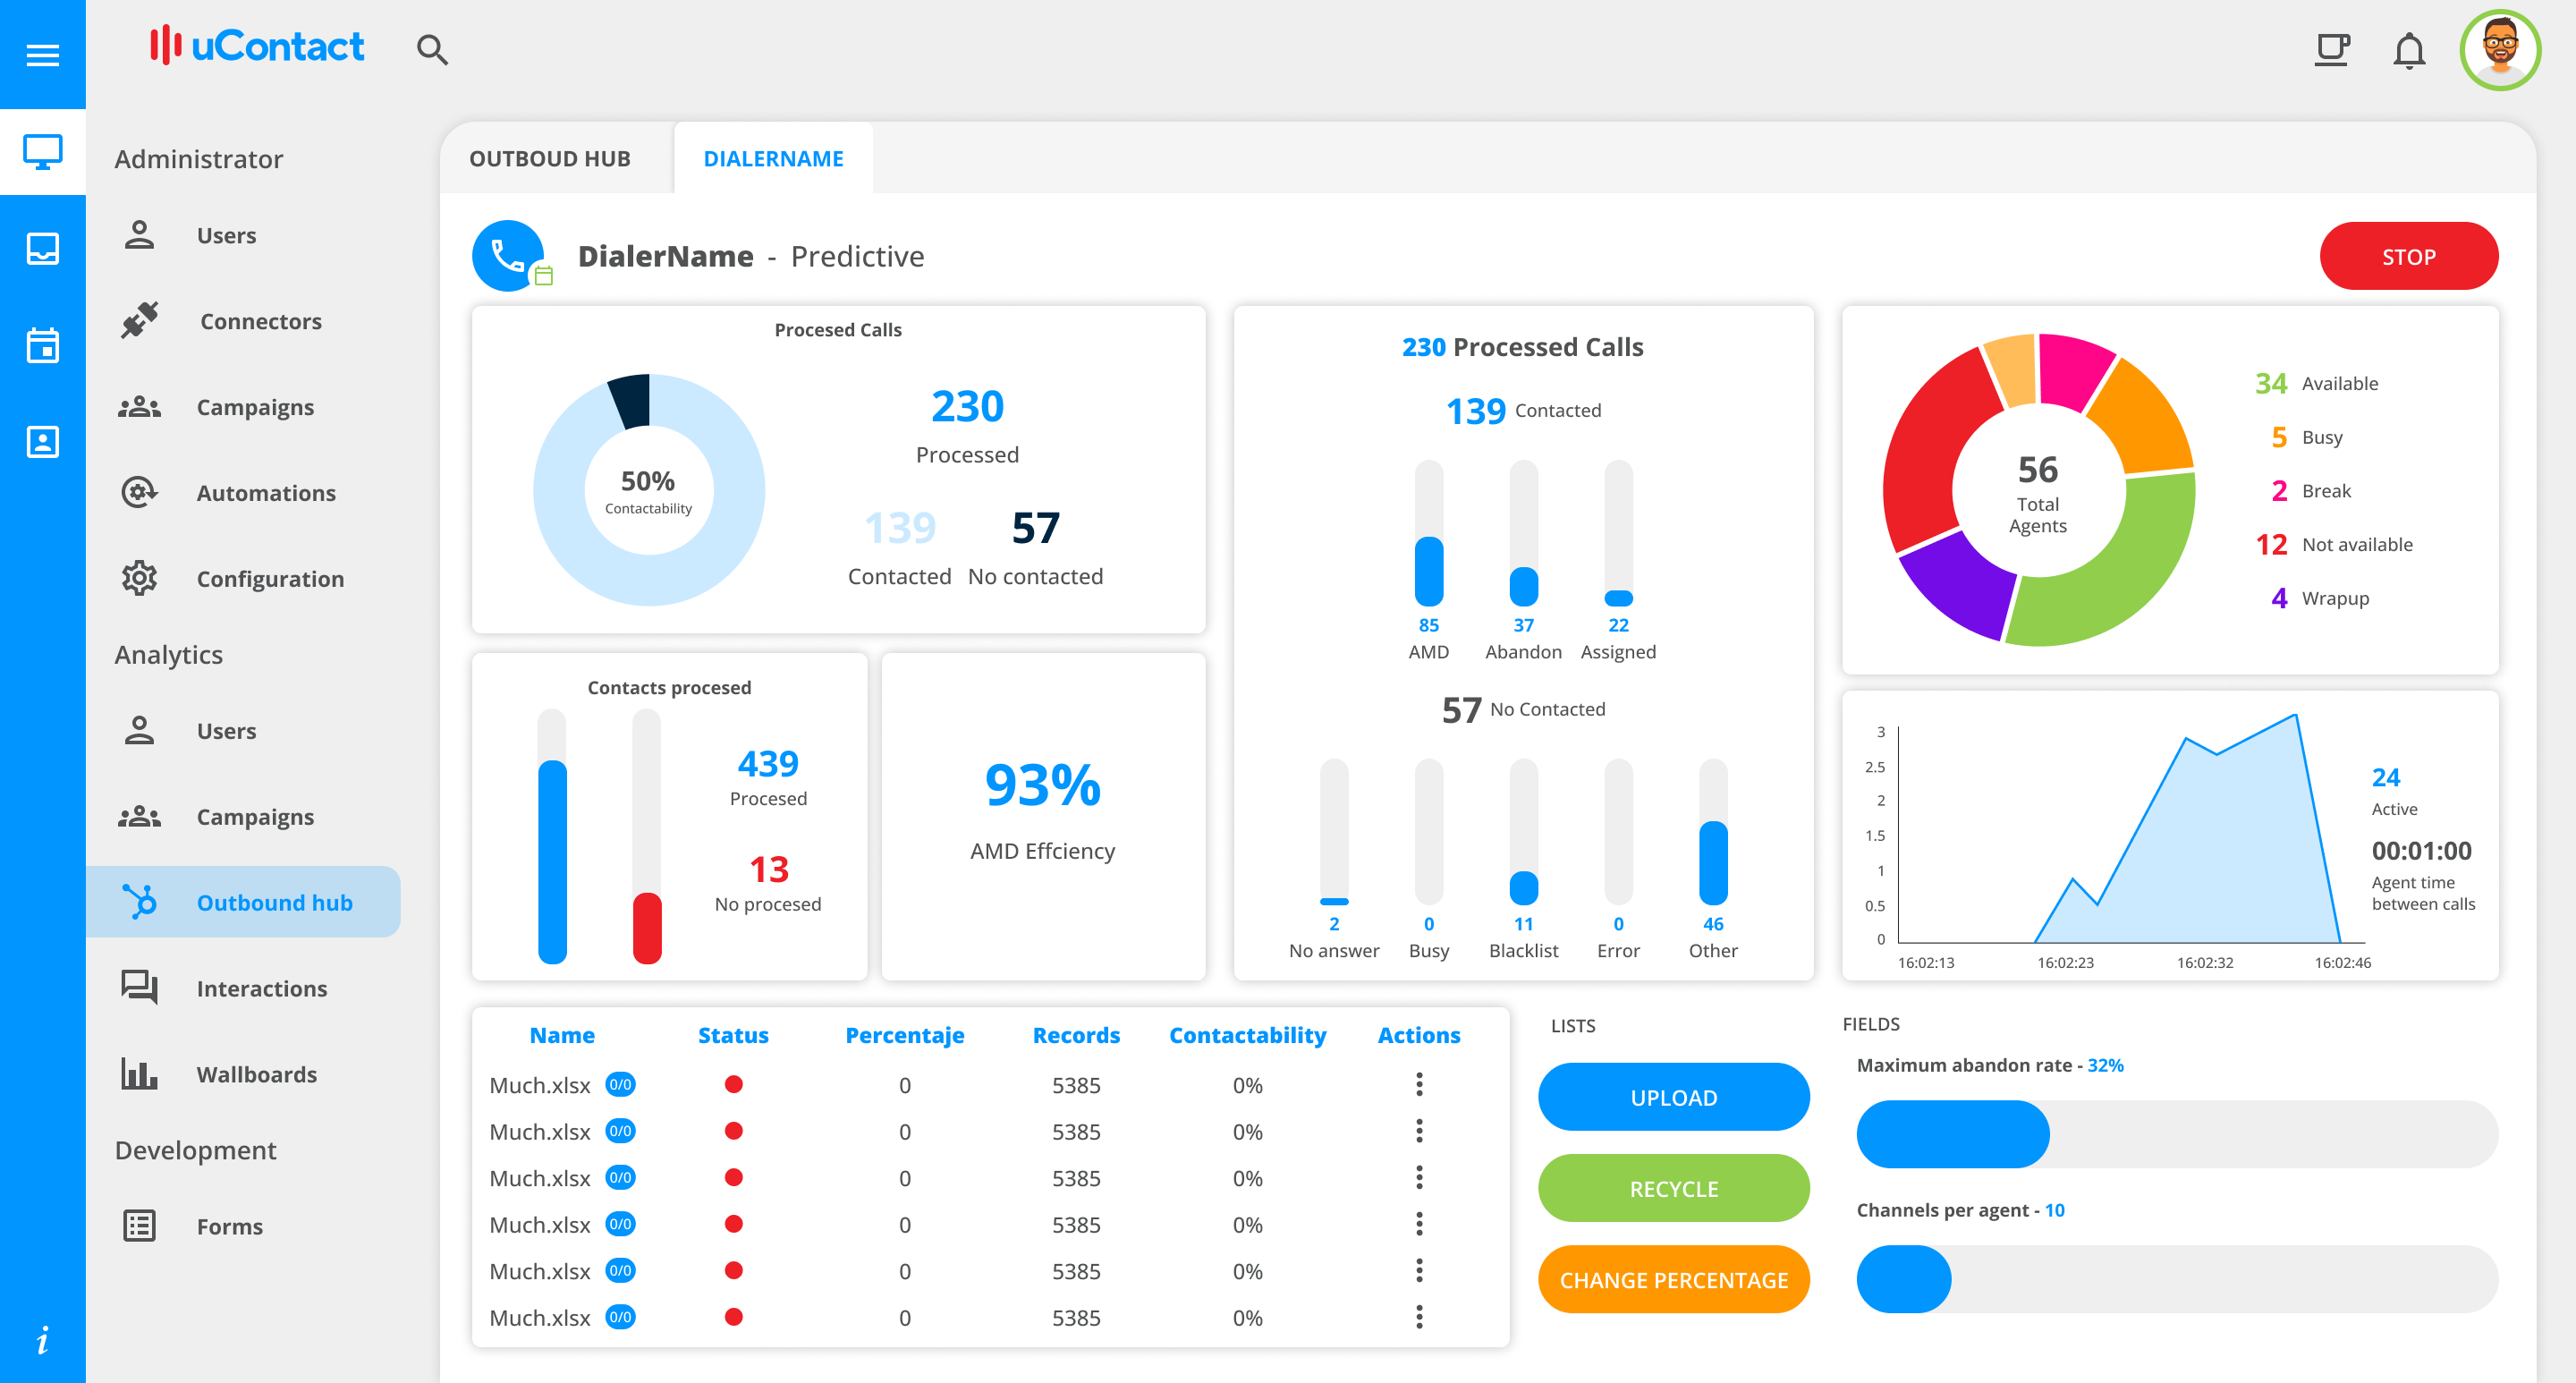2576x1383 pixels.
Task: Open actions menu for first Much.xlsx row
Action: [1418, 1084]
